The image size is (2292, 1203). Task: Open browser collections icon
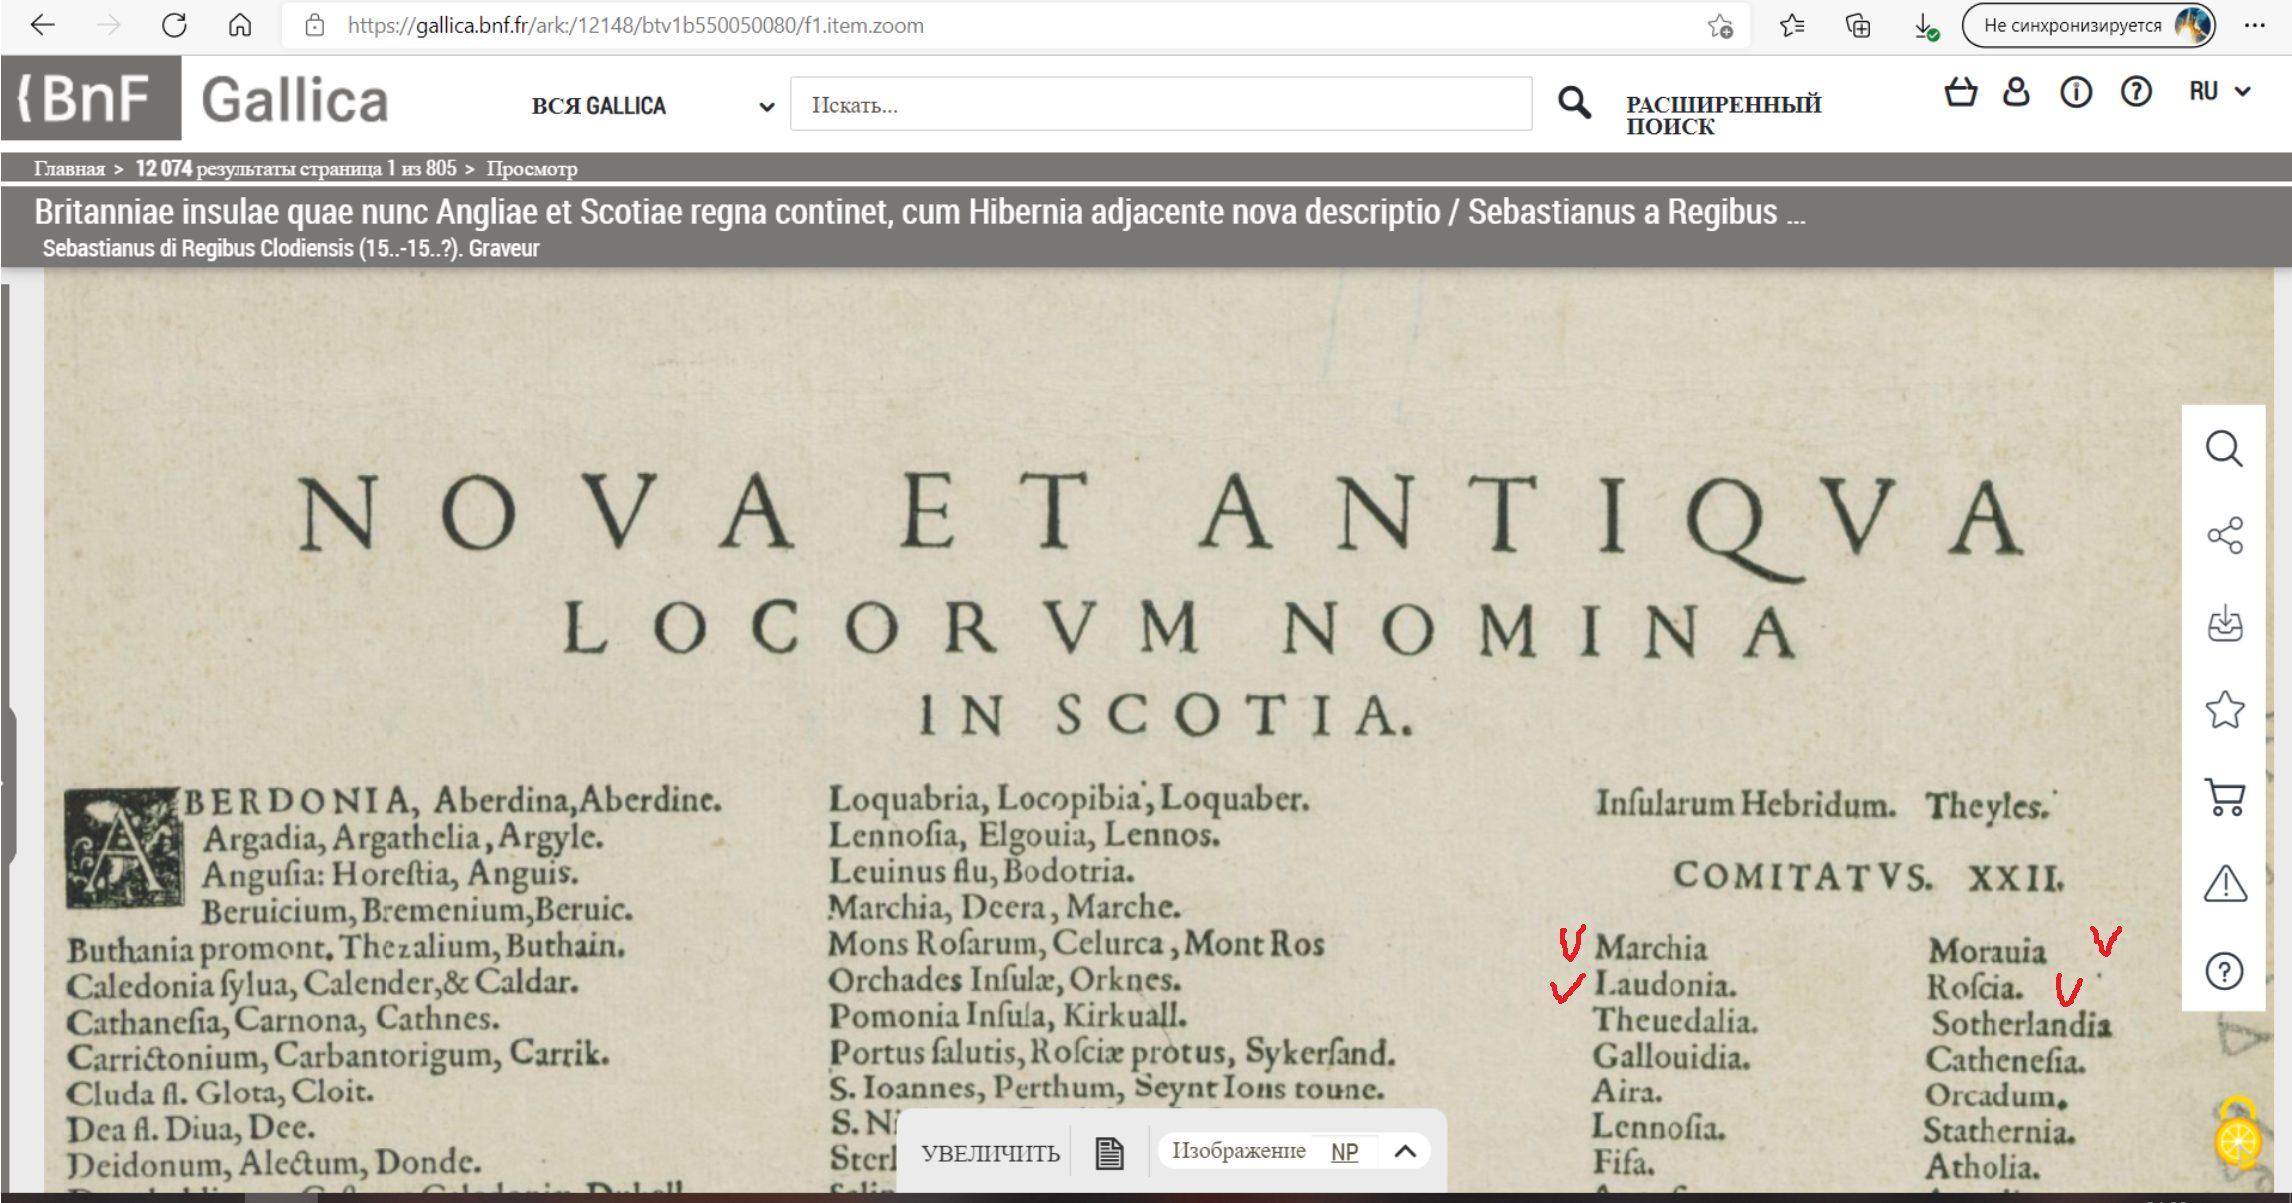(1858, 26)
